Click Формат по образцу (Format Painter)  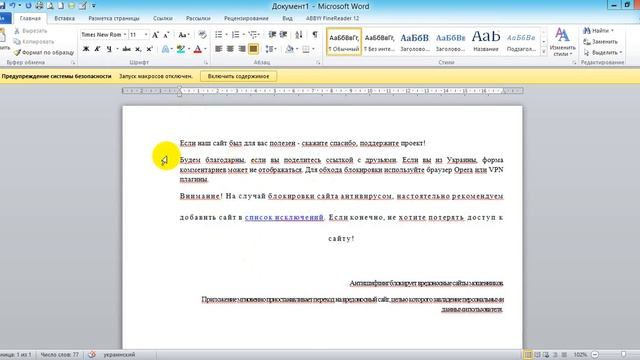click(44, 52)
